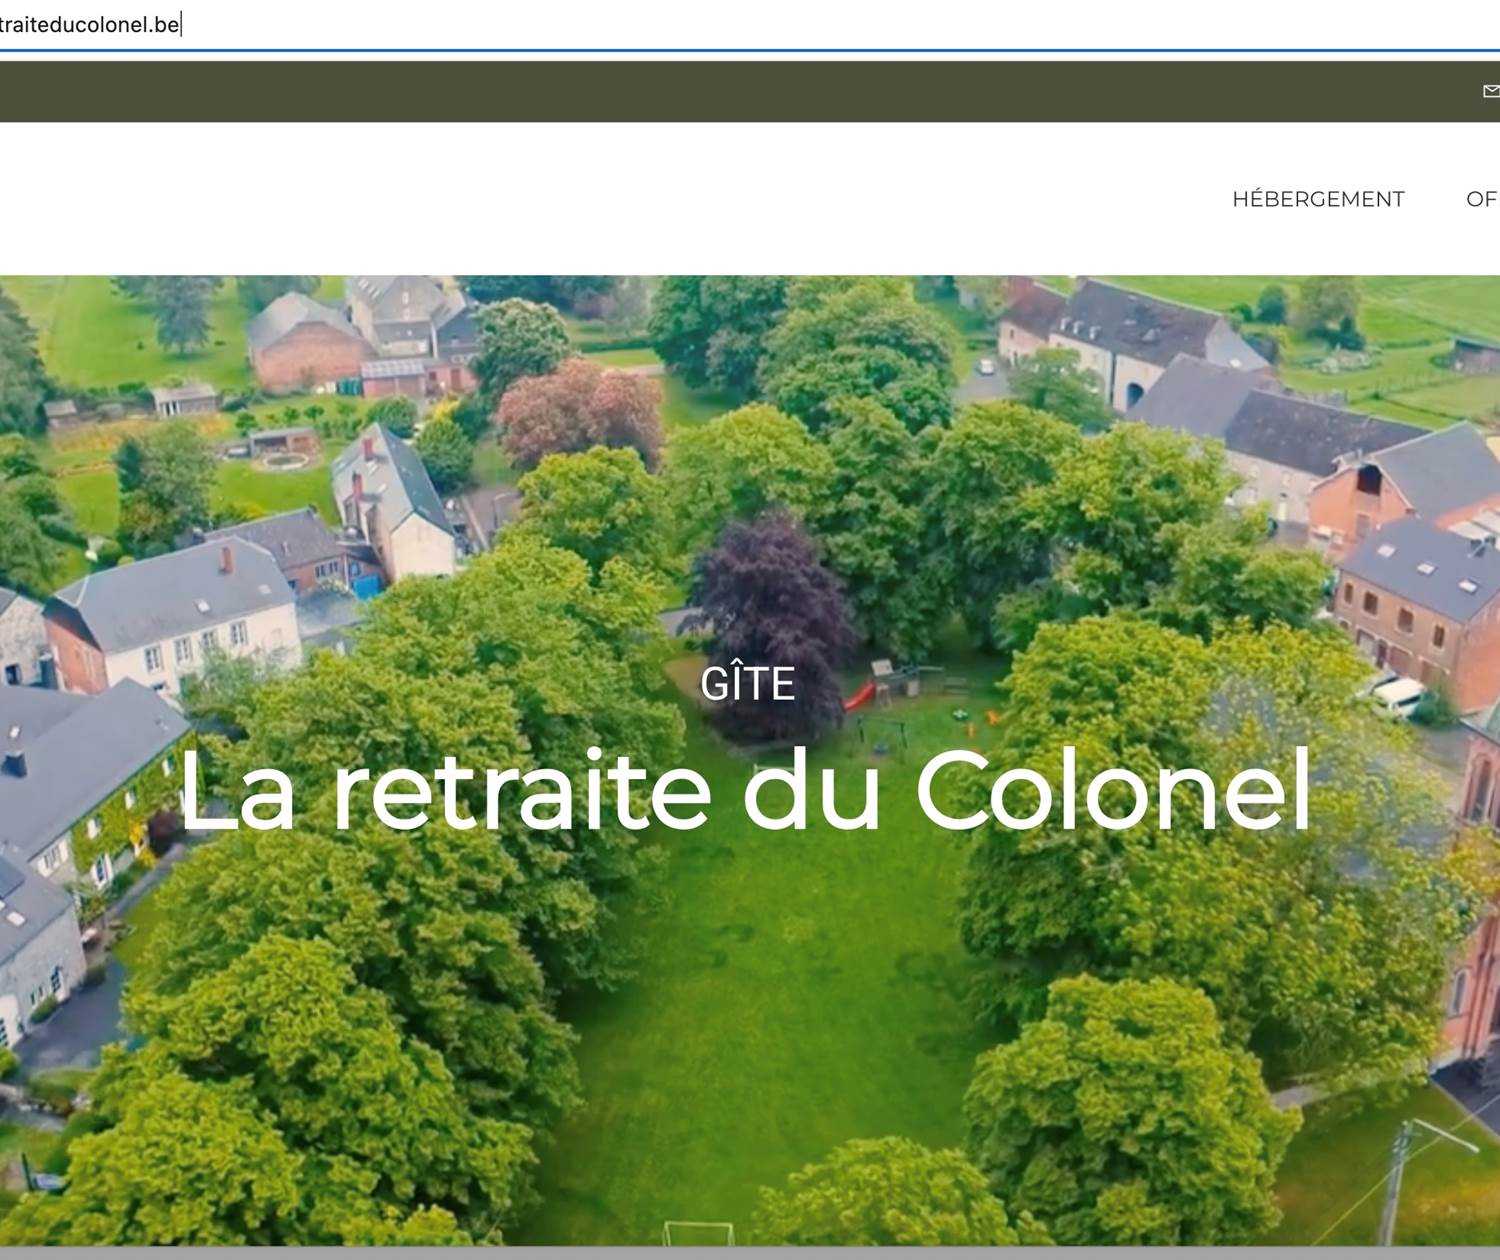1500x1260 pixels.
Task: Click the round garden pond in the image
Action: pyautogui.click(x=284, y=462)
